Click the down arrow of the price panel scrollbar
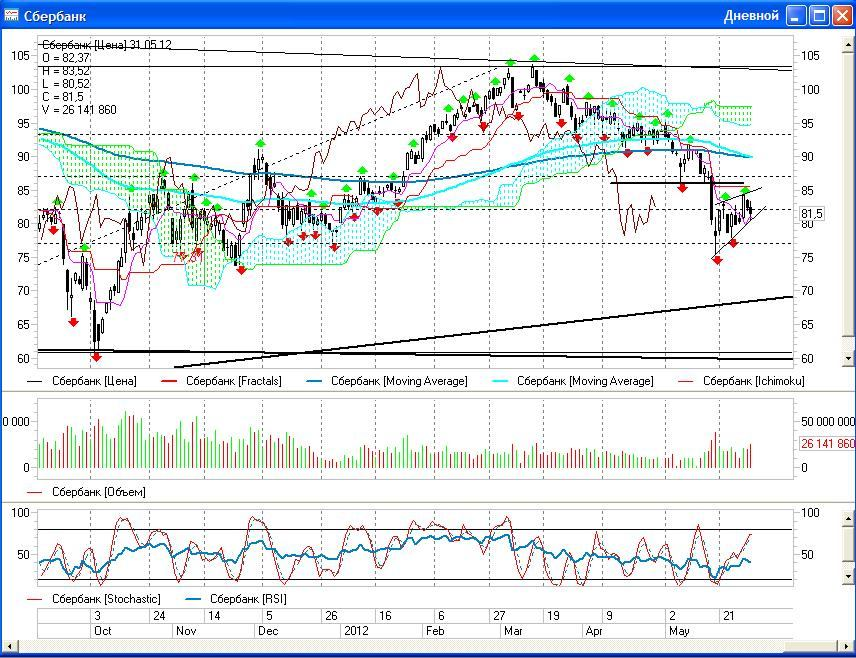The height and width of the screenshot is (658, 856). tap(849, 358)
